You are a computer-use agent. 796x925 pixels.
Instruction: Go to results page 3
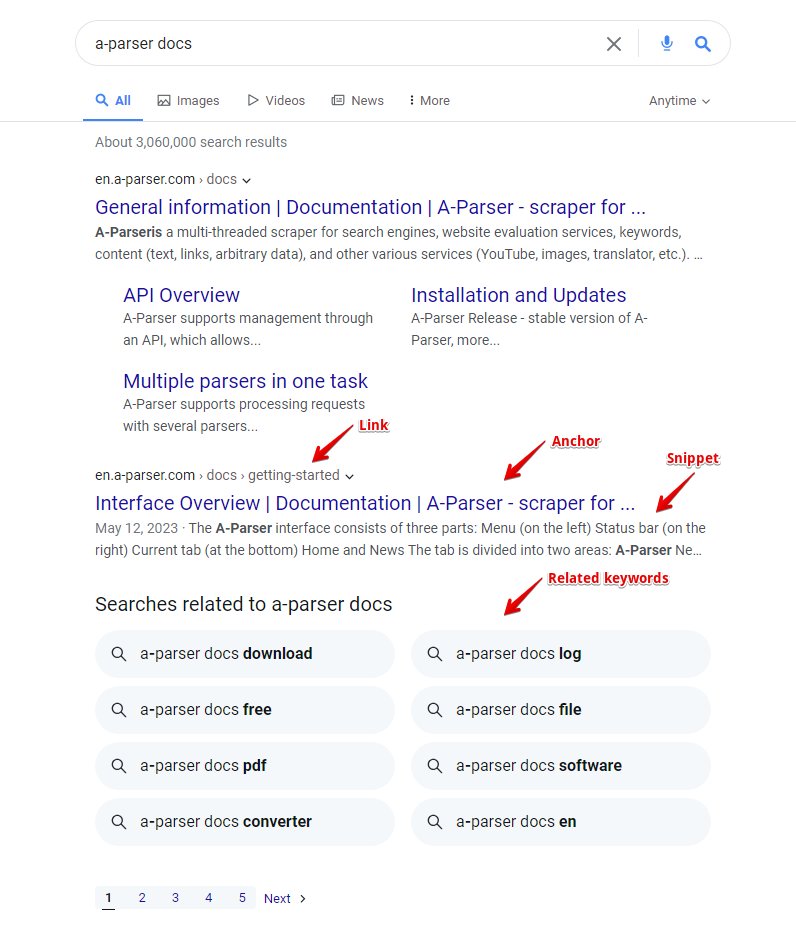[x=175, y=898]
